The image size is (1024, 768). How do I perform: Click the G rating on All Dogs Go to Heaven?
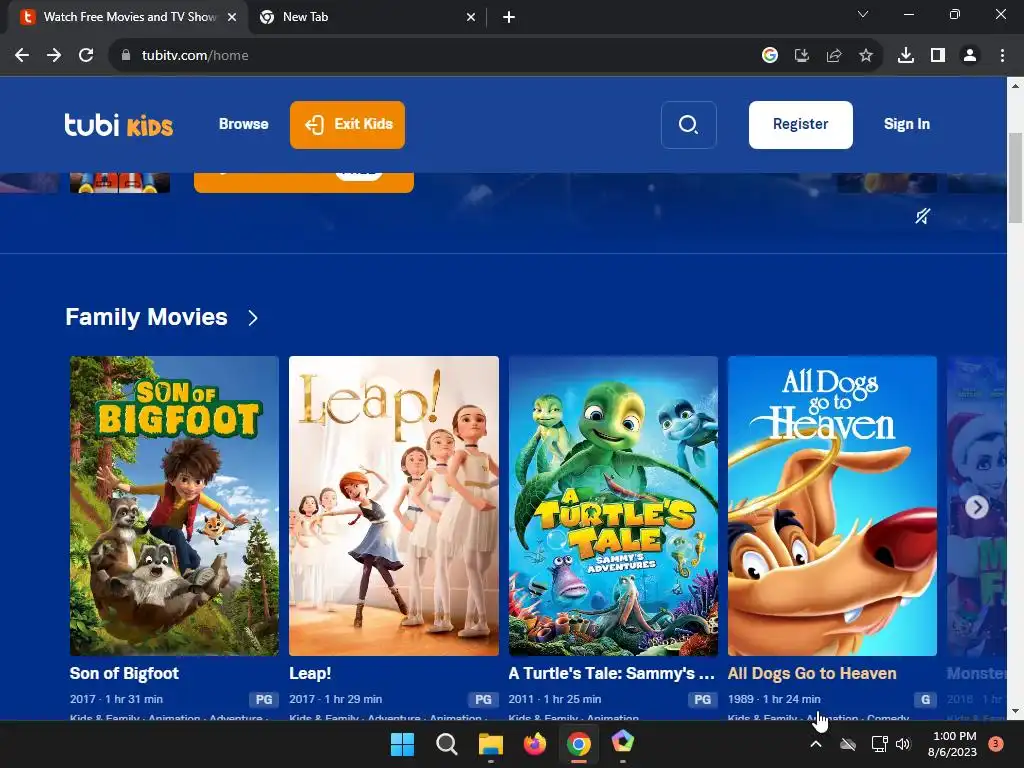pos(925,699)
